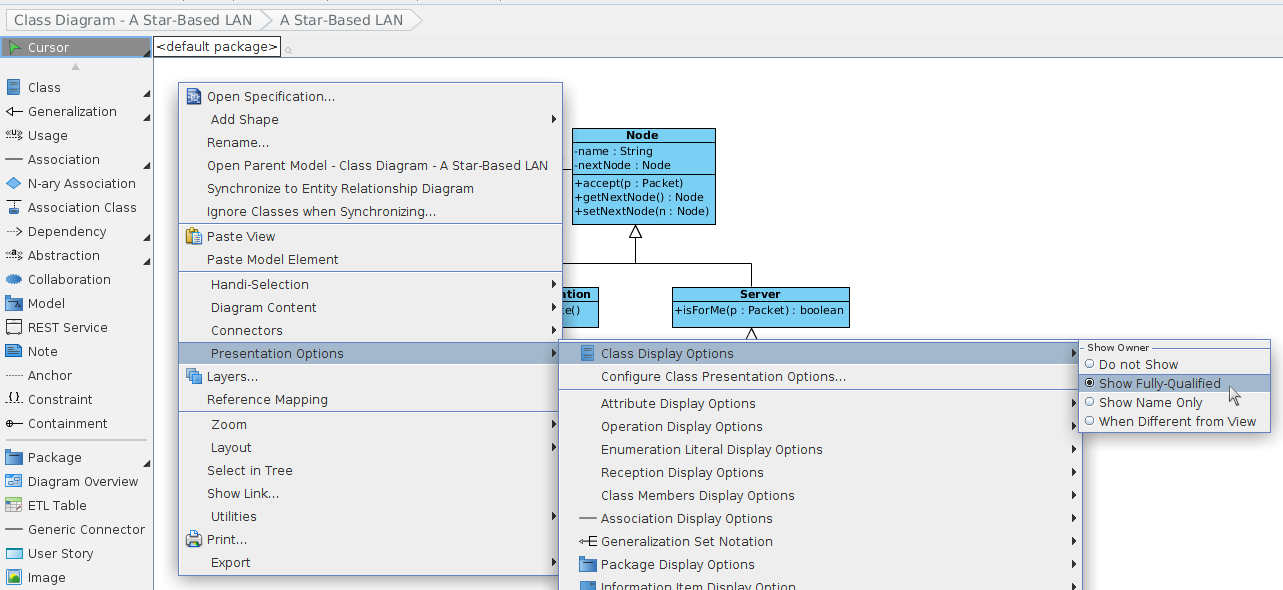
Task: Open Generalization Set Notation submenu
Action: [821, 541]
